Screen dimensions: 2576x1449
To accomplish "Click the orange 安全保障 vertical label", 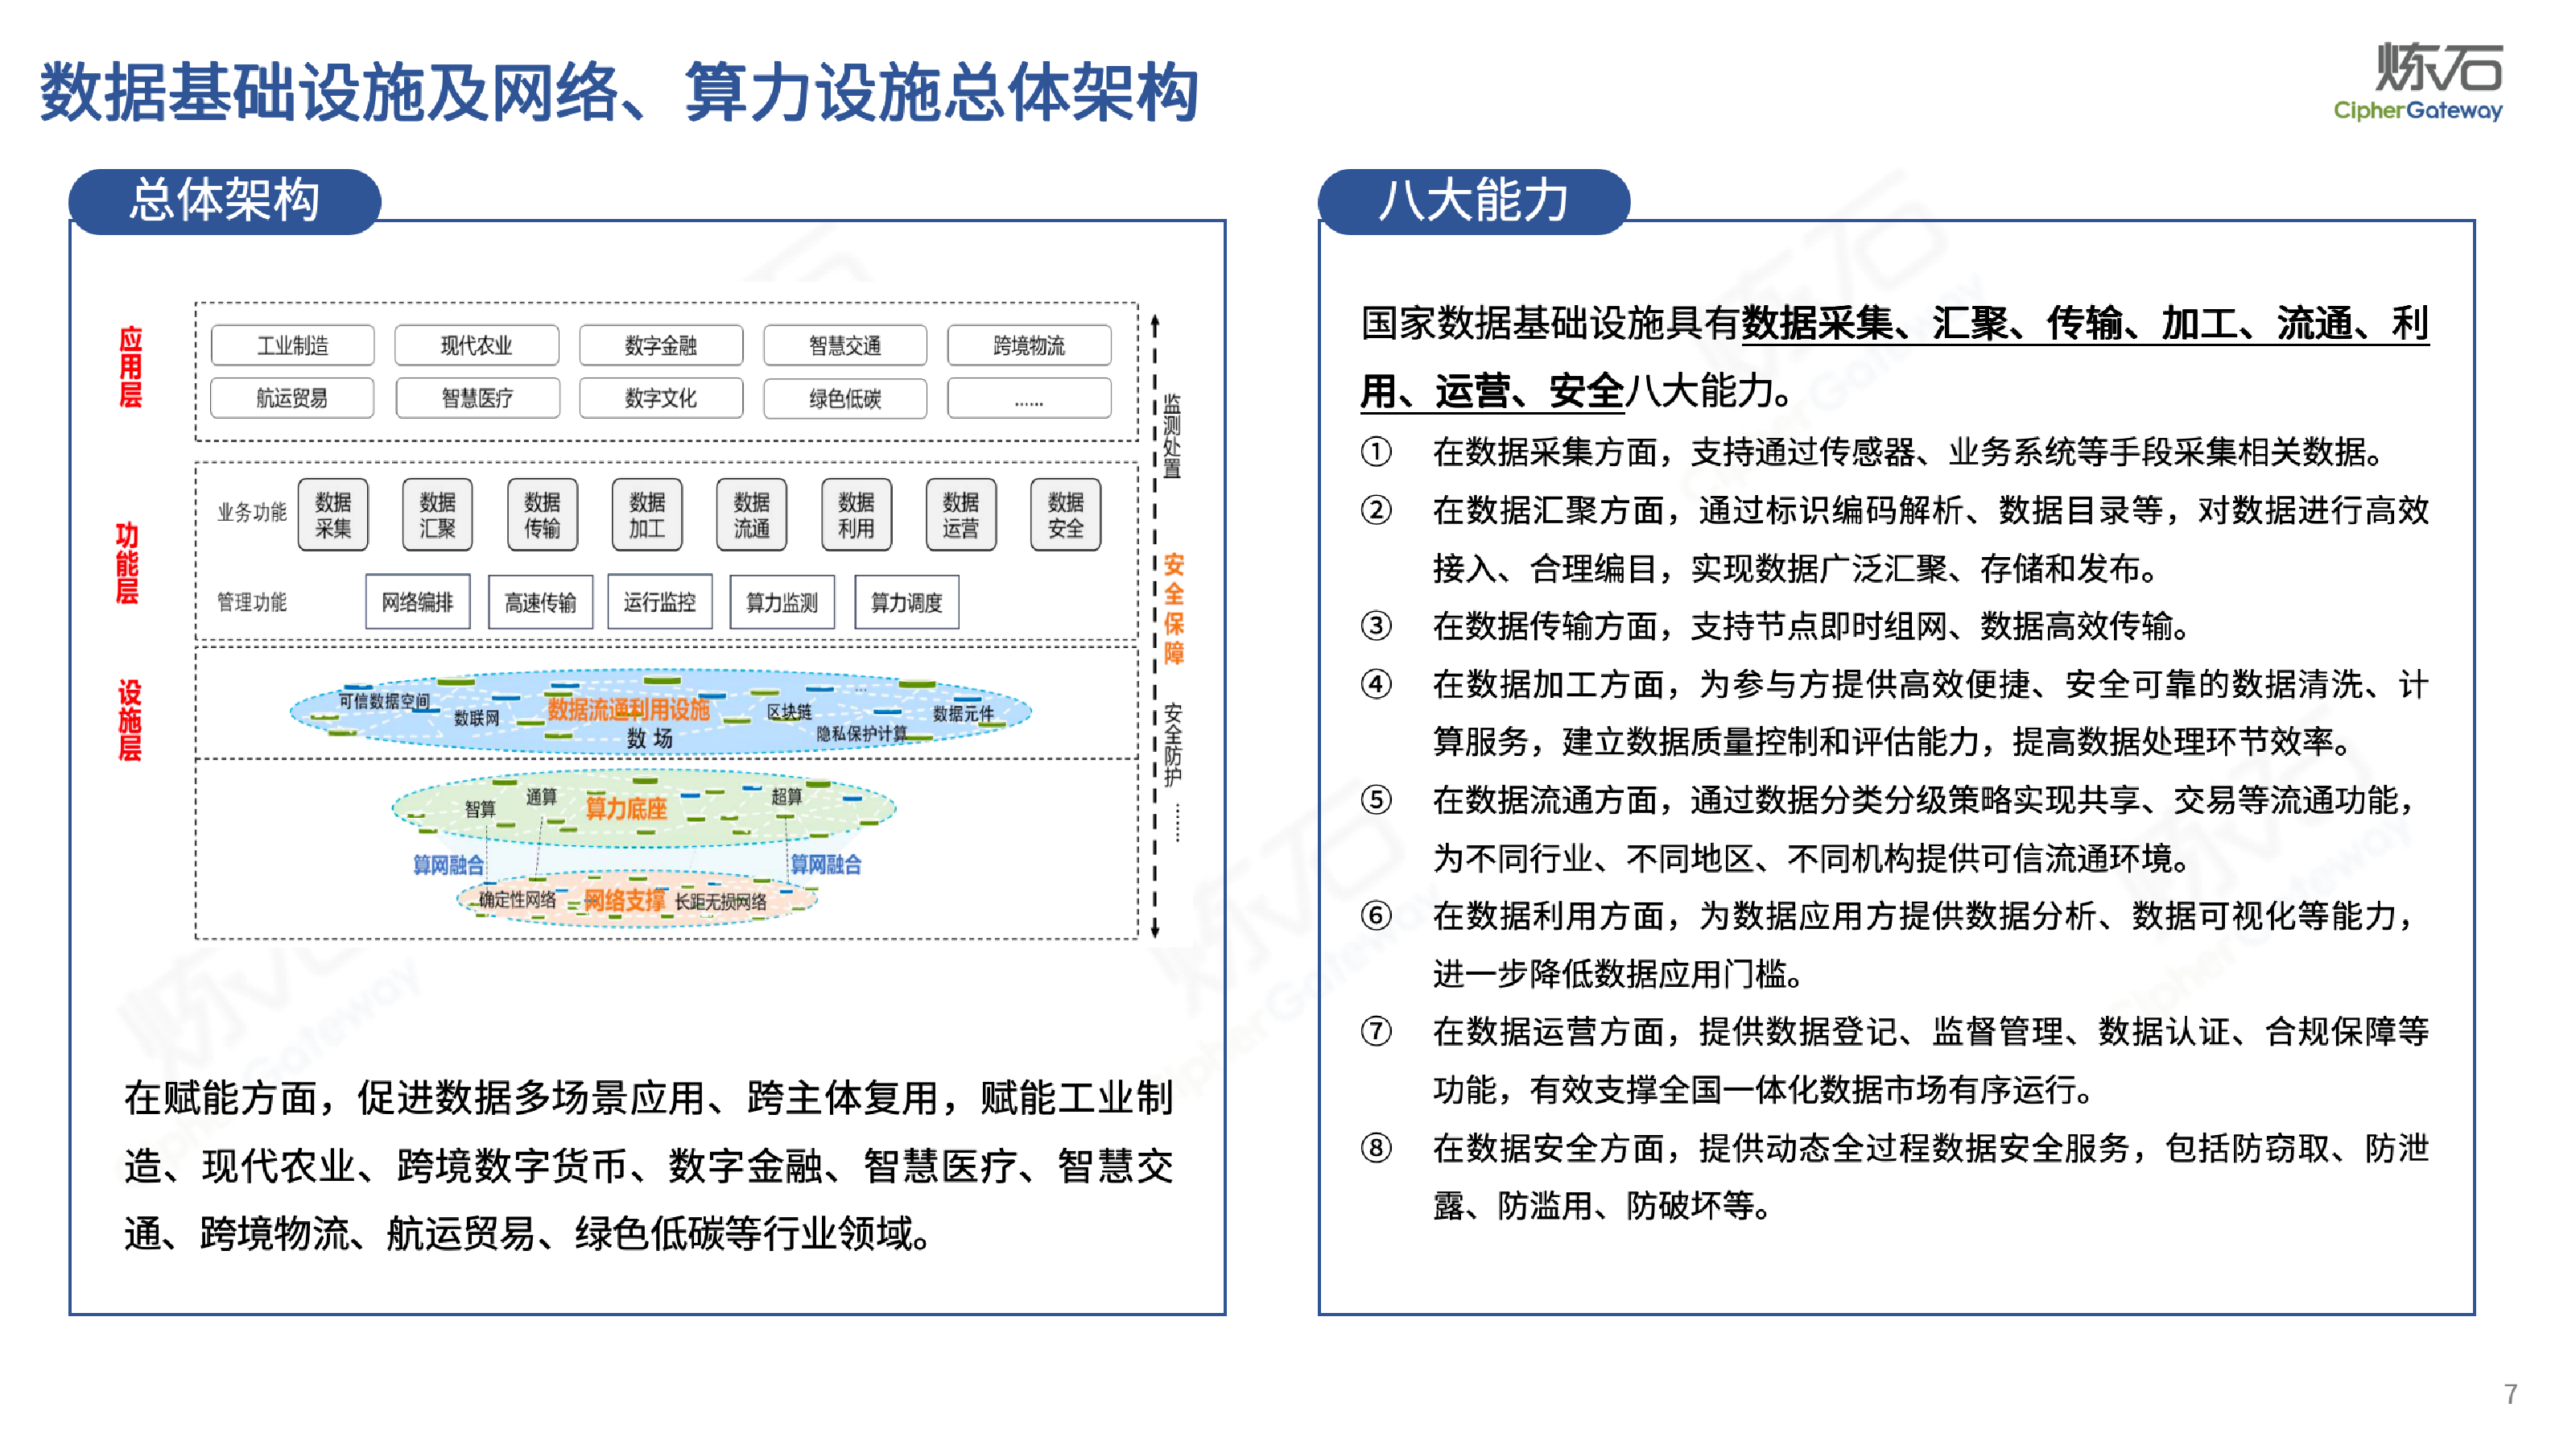I will [x=1173, y=609].
